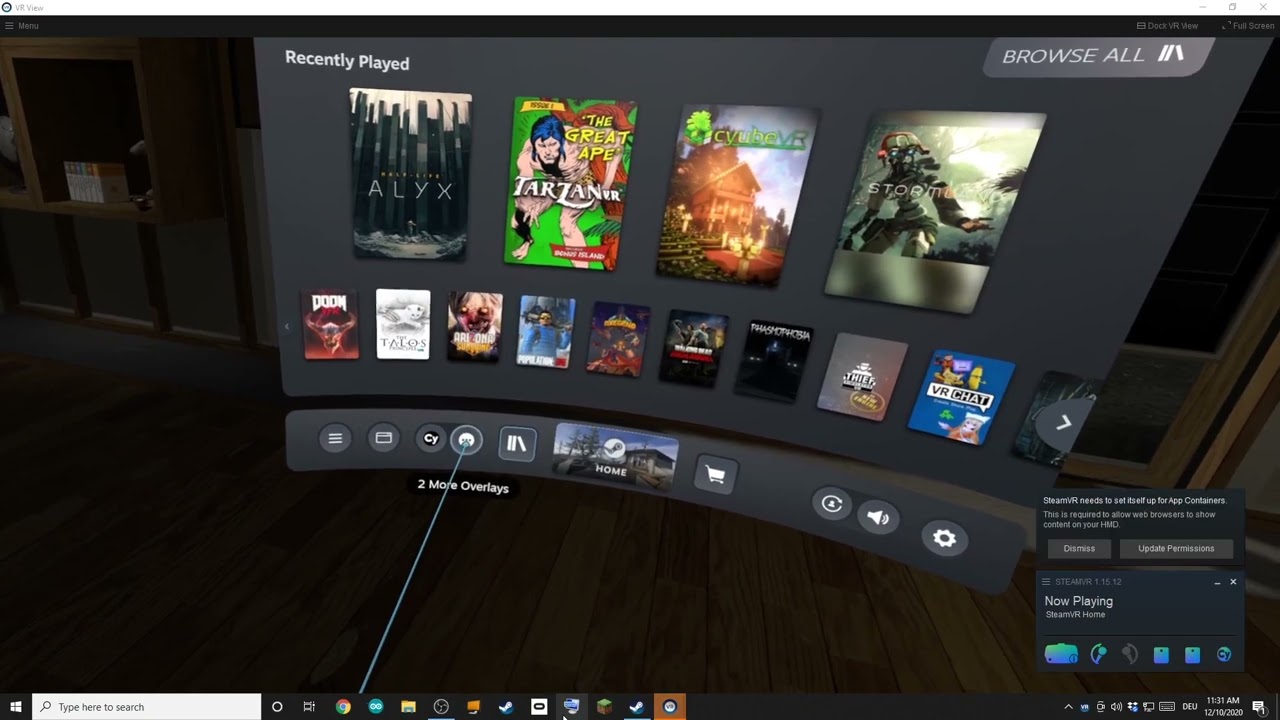Click the inactive right controller status icon
Viewport: 1280px width, 720px height.
1130,655
